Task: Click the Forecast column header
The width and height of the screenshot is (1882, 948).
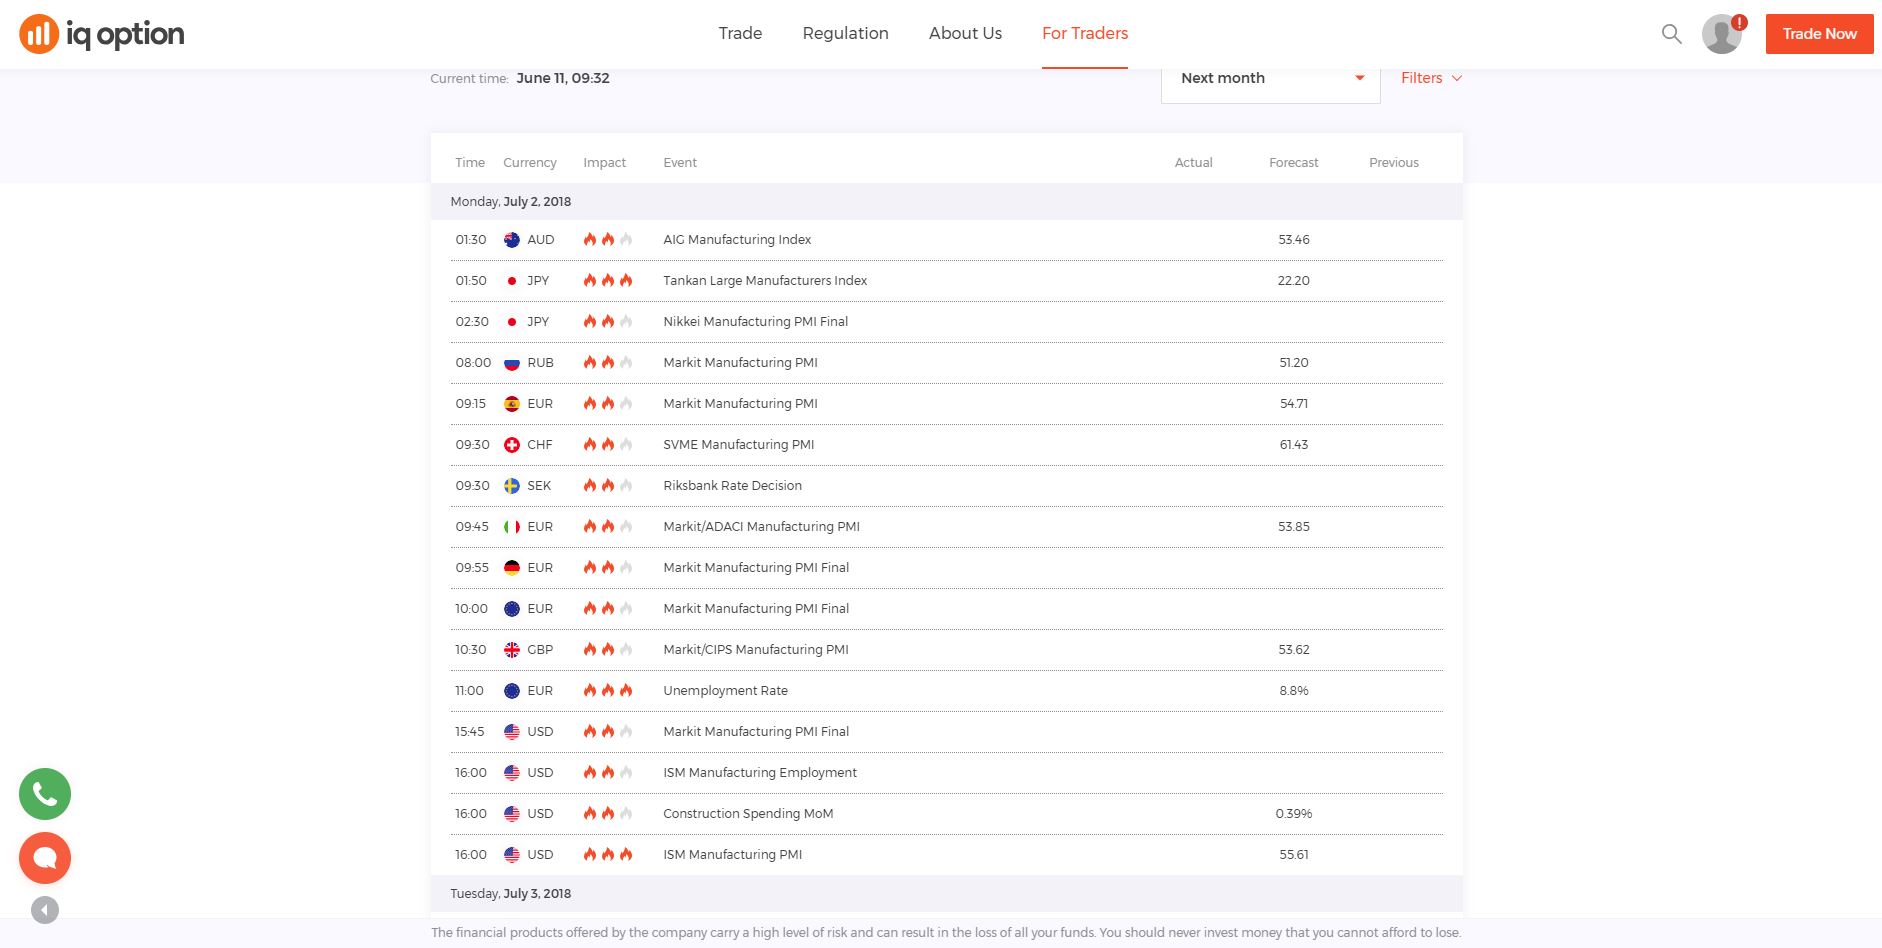Action: coord(1294,163)
